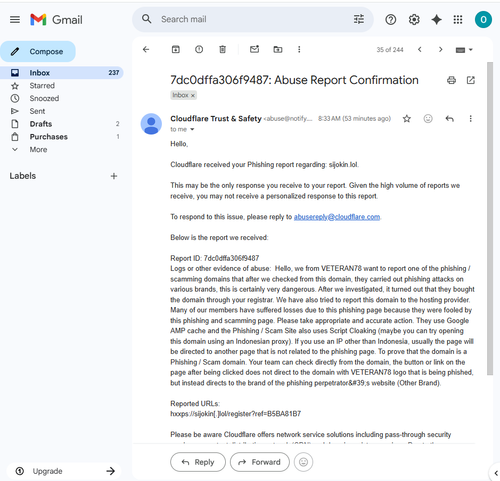Remove Inbox label from message
The height and width of the screenshot is (481, 500).
[193, 95]
